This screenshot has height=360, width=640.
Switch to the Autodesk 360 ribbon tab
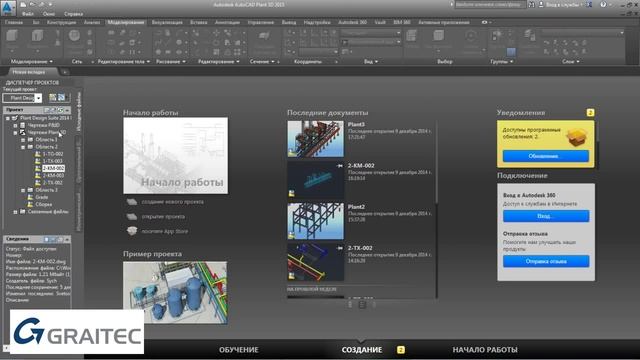point(352,22)
